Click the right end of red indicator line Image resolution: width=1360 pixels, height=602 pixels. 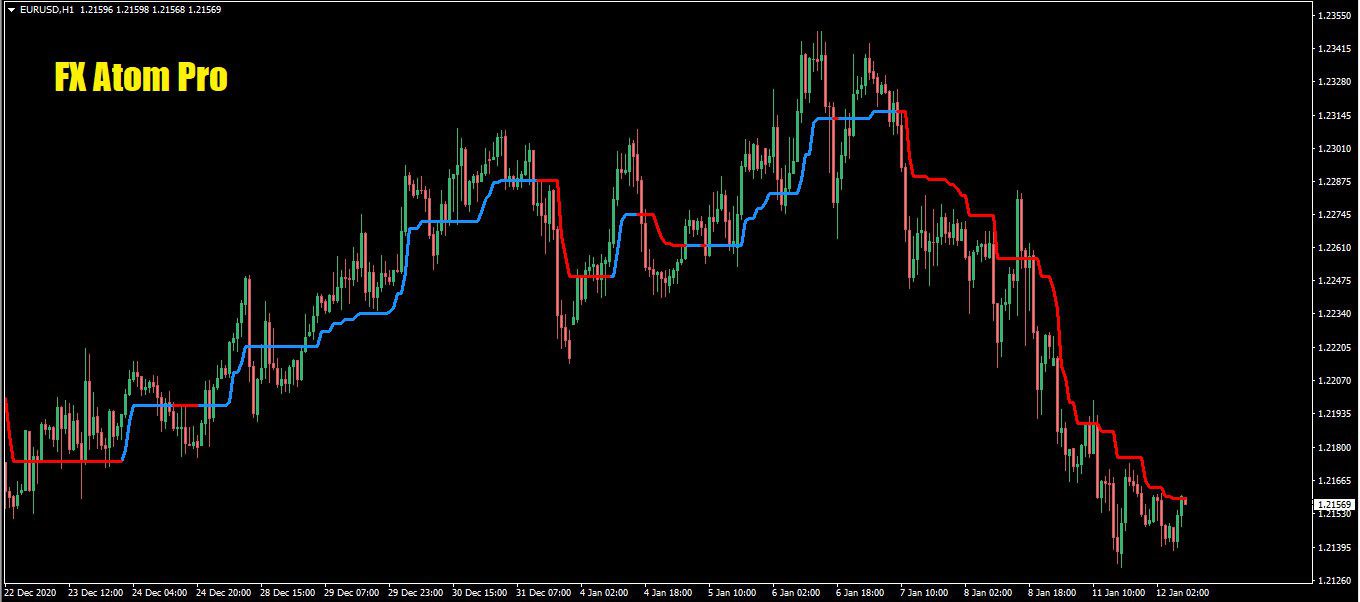pyautogui.click(x=1184, y=498)
